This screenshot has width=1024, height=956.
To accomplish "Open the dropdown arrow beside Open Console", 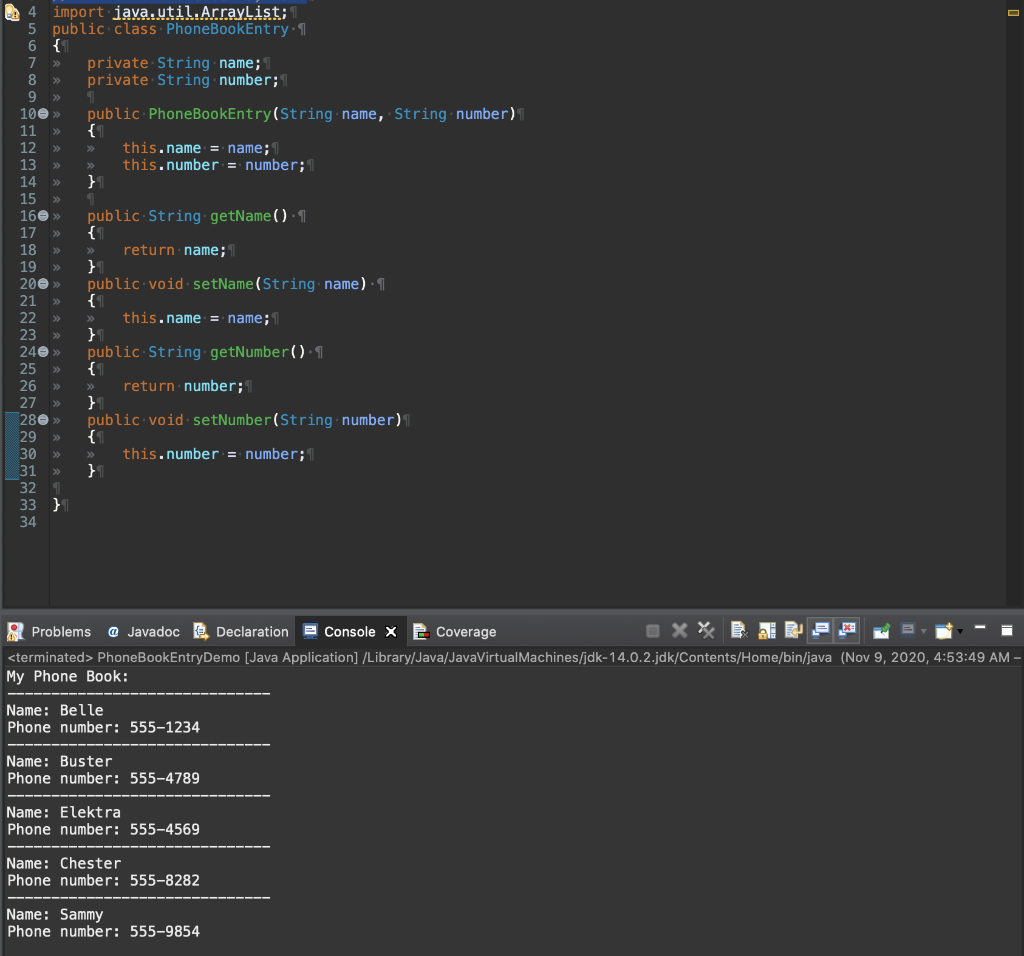I will pos(961,631).
